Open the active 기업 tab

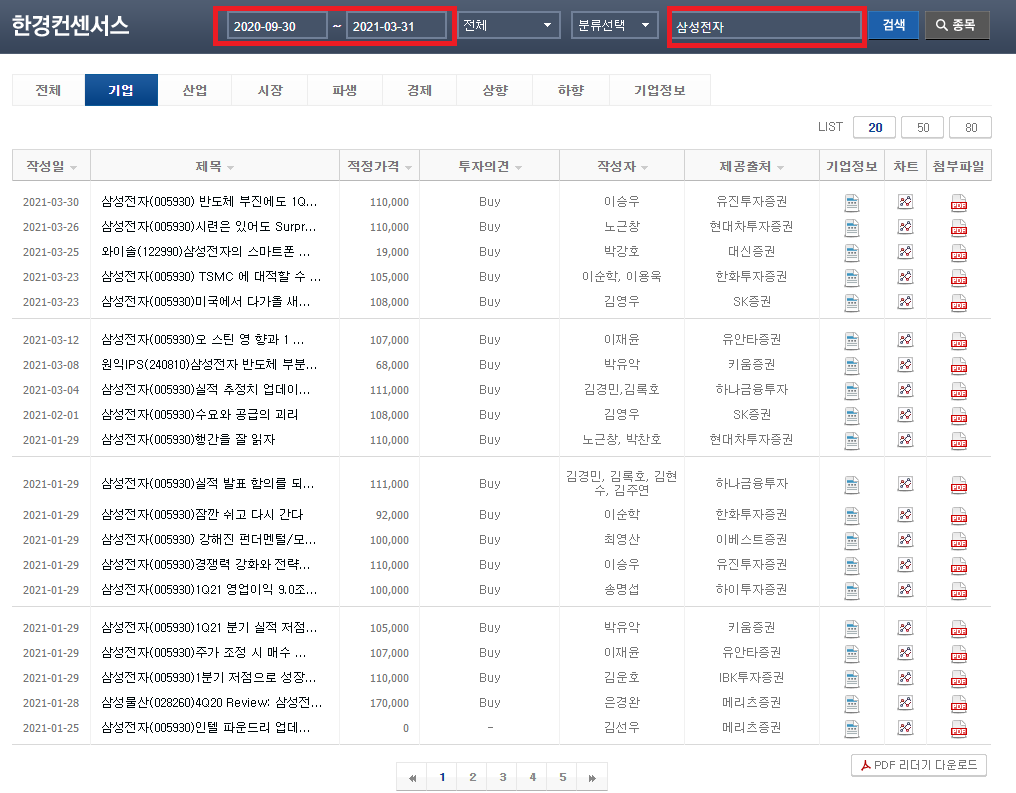coord(121,90)
